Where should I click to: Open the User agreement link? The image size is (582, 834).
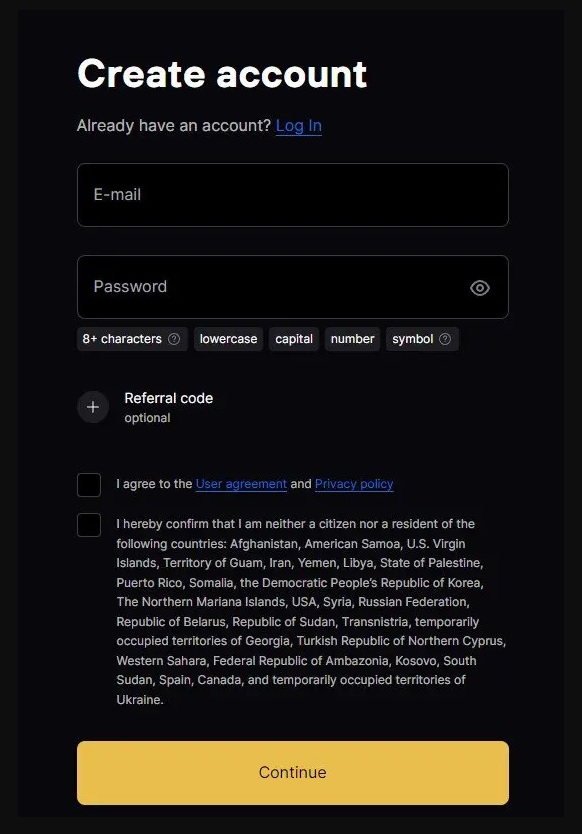click(241, 484)
